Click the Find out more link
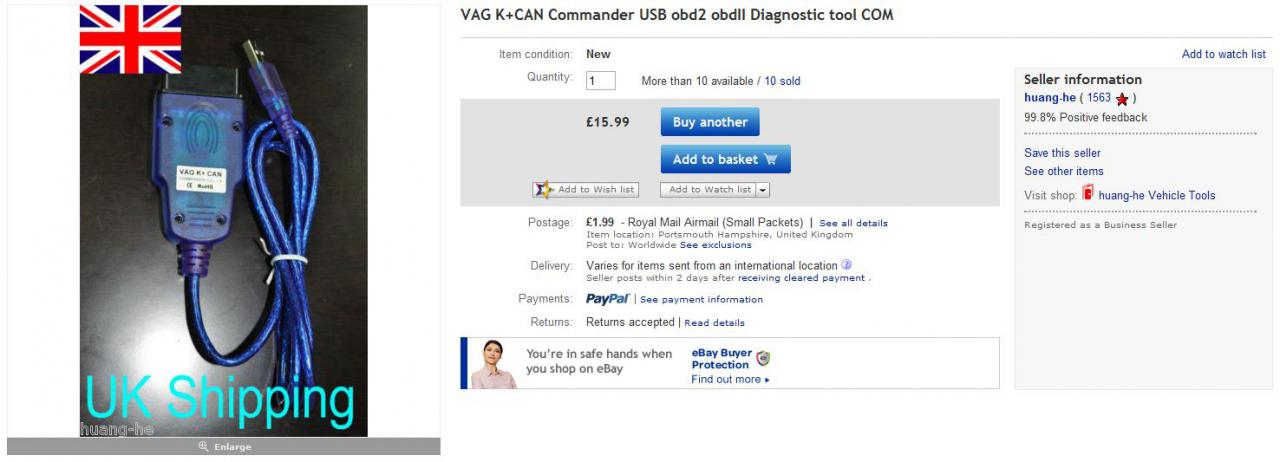The image size is (1280, 462). (x=730, y=380)
